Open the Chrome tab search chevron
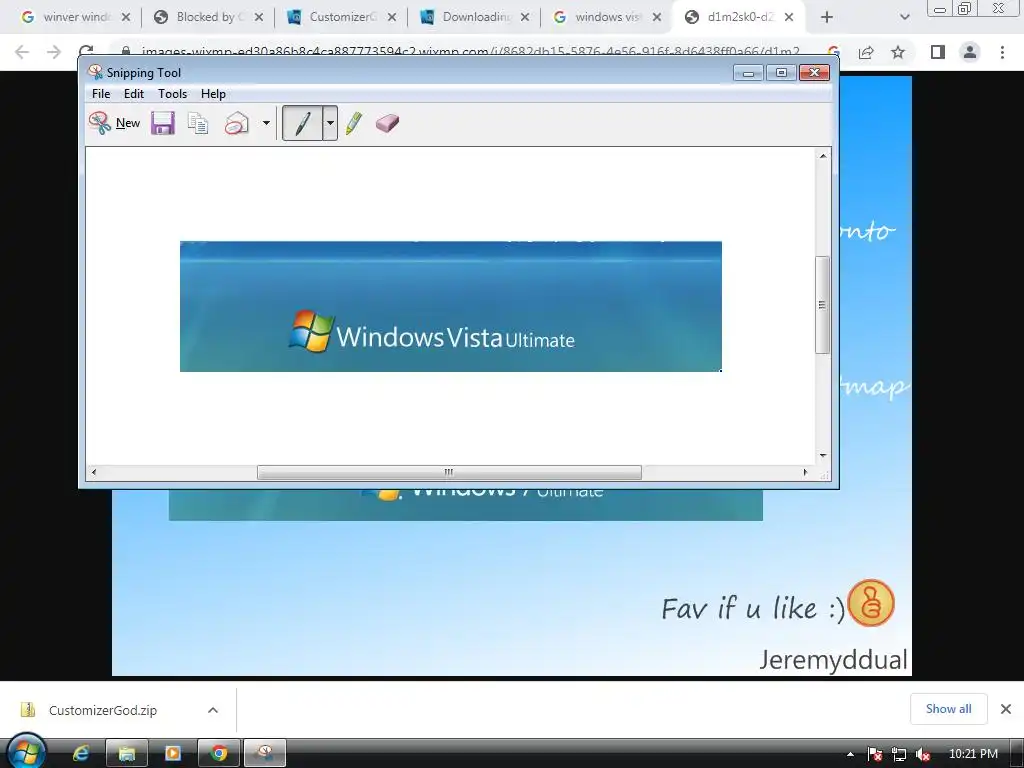Image resolution: width=1024 pixels, height=768 pixels. click(904, 17)
